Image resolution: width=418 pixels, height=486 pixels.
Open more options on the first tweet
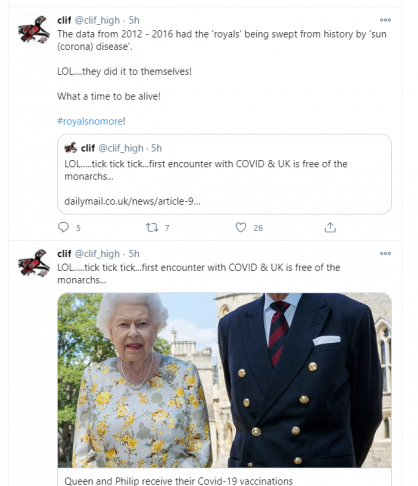point(385,20)
